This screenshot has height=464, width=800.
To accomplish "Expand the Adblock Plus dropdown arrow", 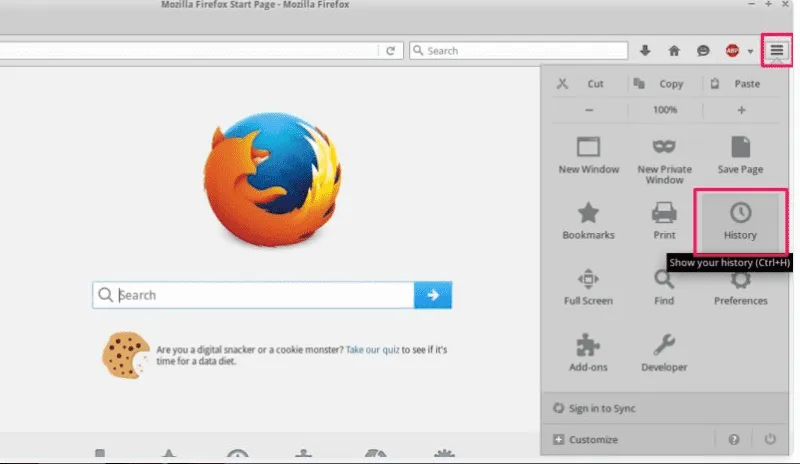I will tap(750, 51).
